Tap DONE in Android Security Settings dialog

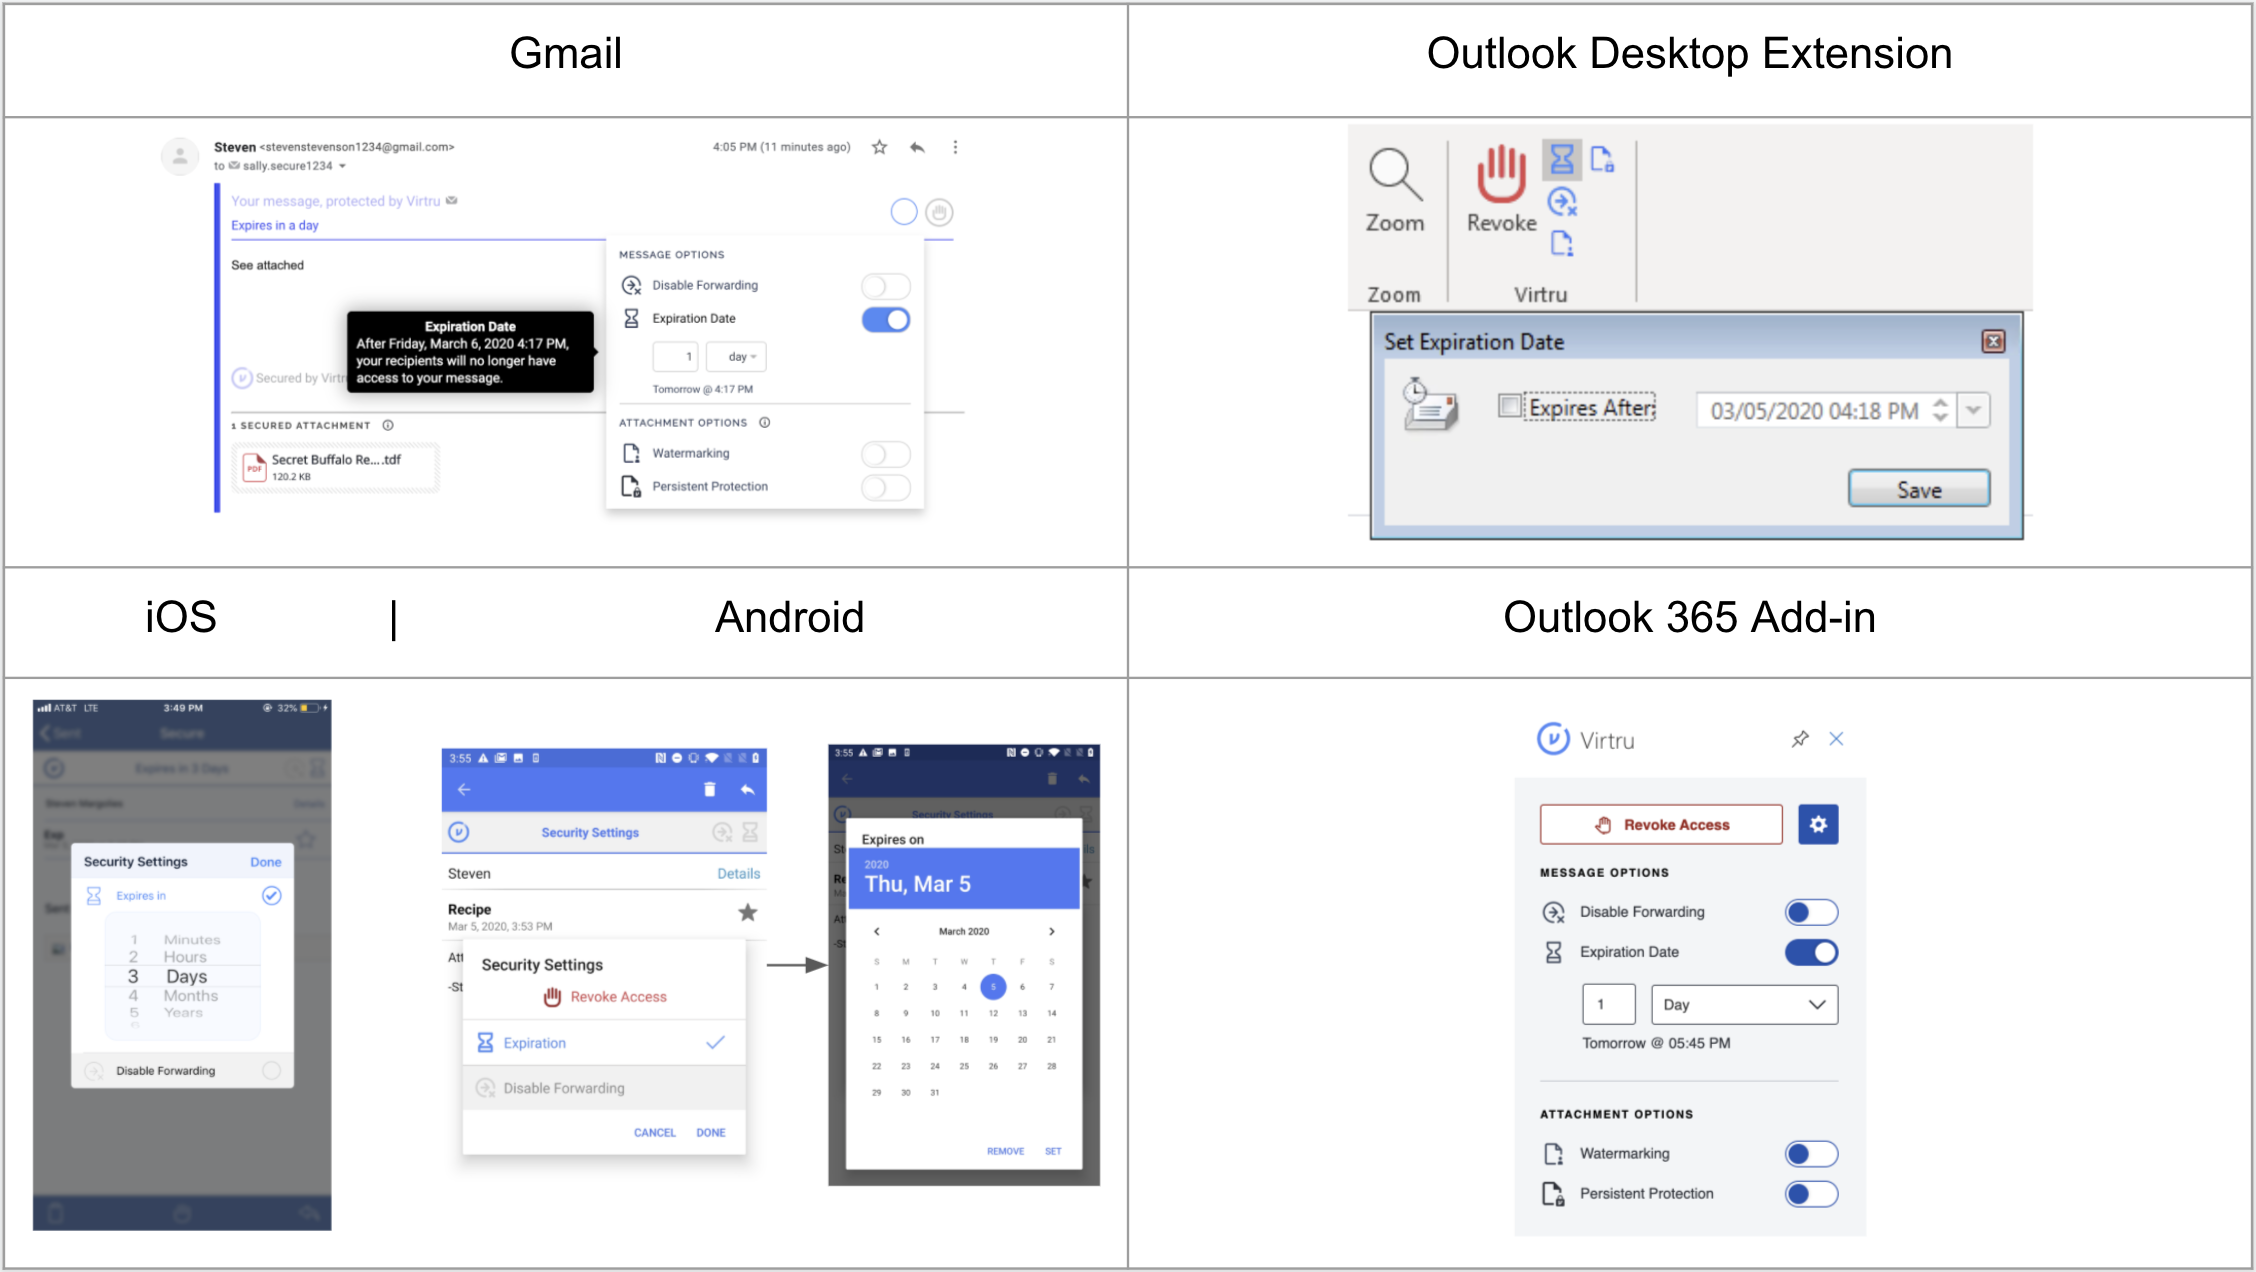pos(711,1133)
